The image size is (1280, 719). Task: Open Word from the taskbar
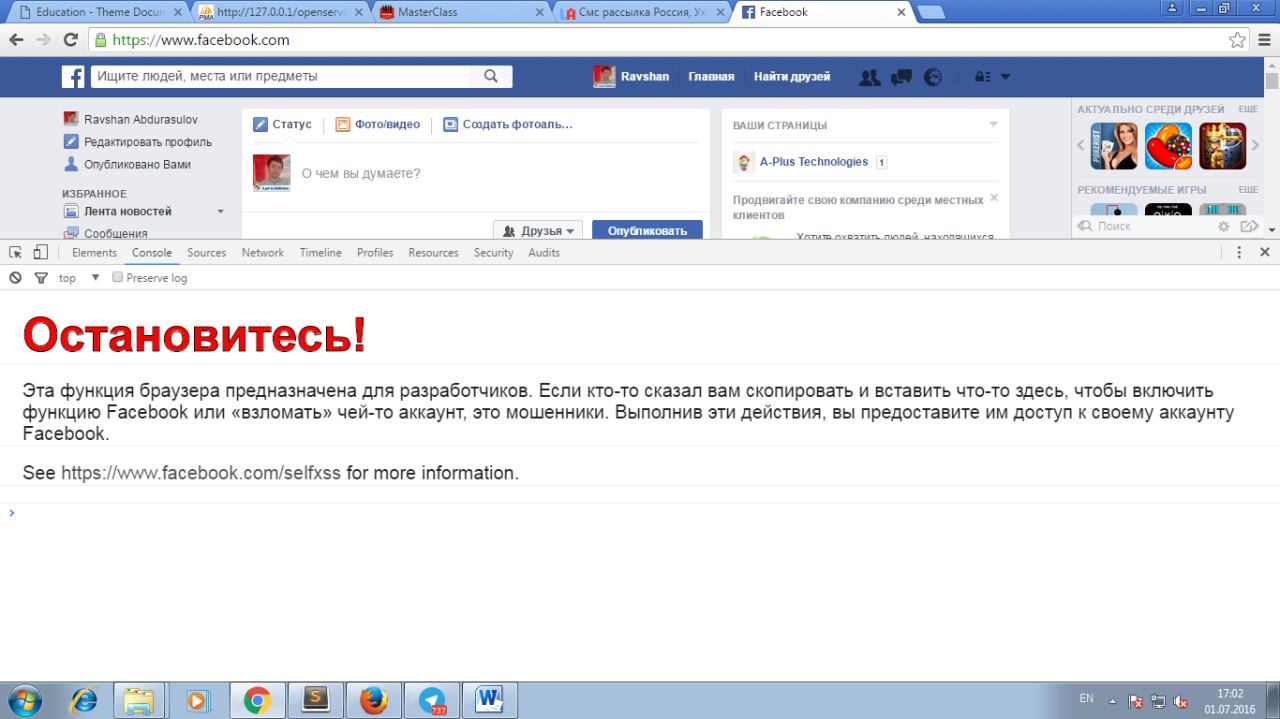click(491, 701)
